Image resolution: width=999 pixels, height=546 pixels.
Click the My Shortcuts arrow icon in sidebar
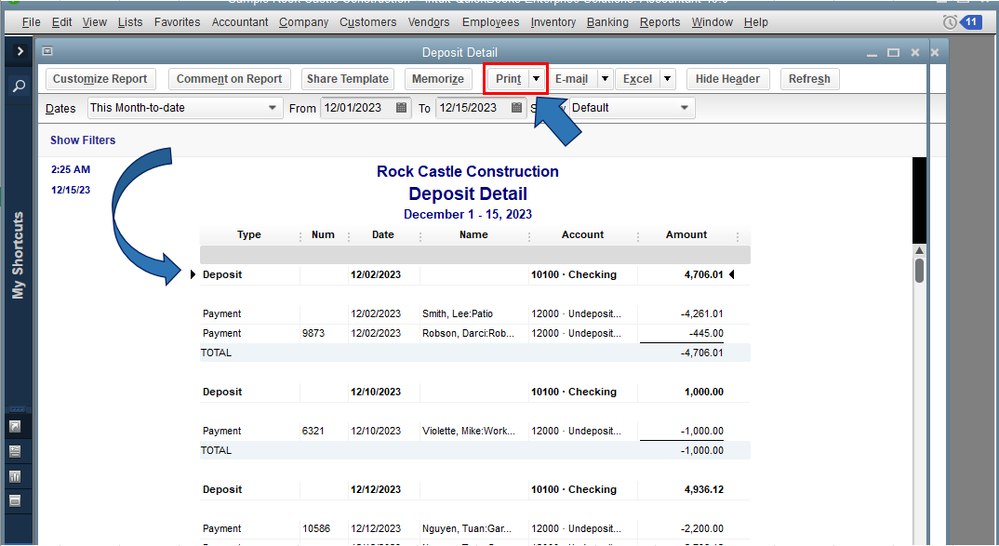pyautogui.click(x=15, y=427)
